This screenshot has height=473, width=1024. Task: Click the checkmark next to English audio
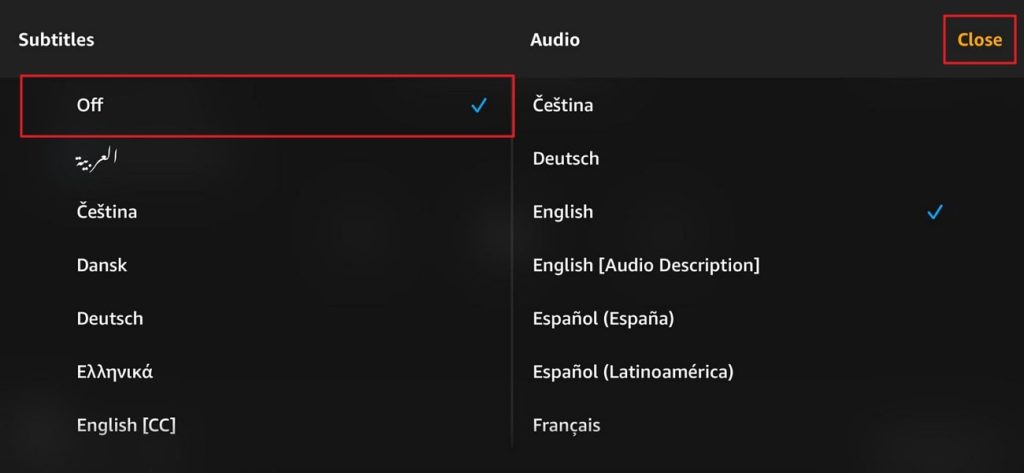pyautogui.click(x=935, y=212)
